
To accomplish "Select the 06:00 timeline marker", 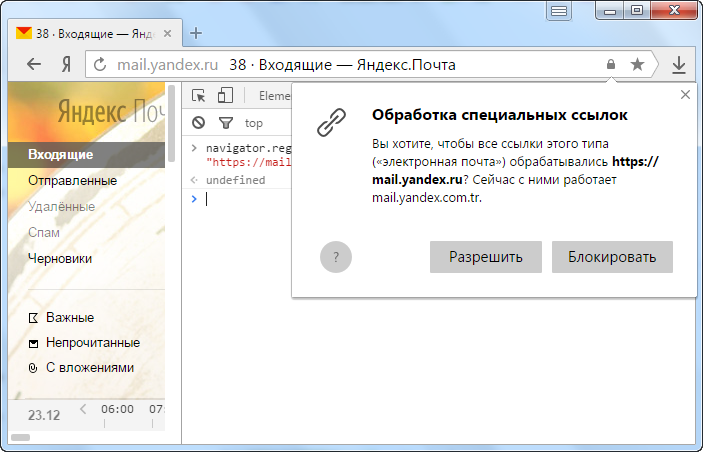I will [x=117, y=409].
